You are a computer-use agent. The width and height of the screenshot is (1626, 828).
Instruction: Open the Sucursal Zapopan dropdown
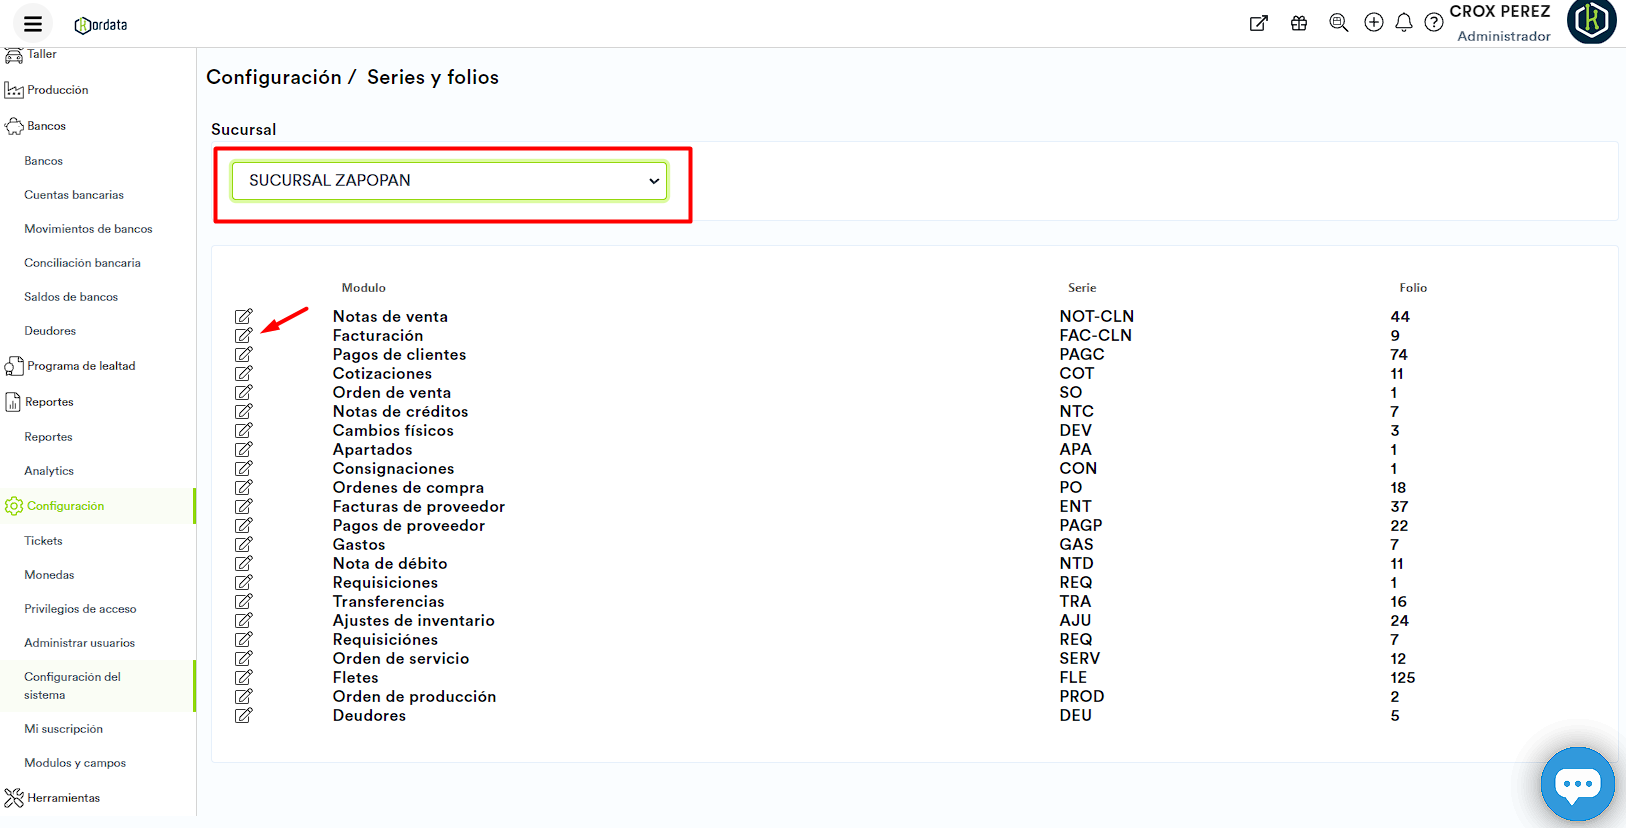[x=449, y=181]
